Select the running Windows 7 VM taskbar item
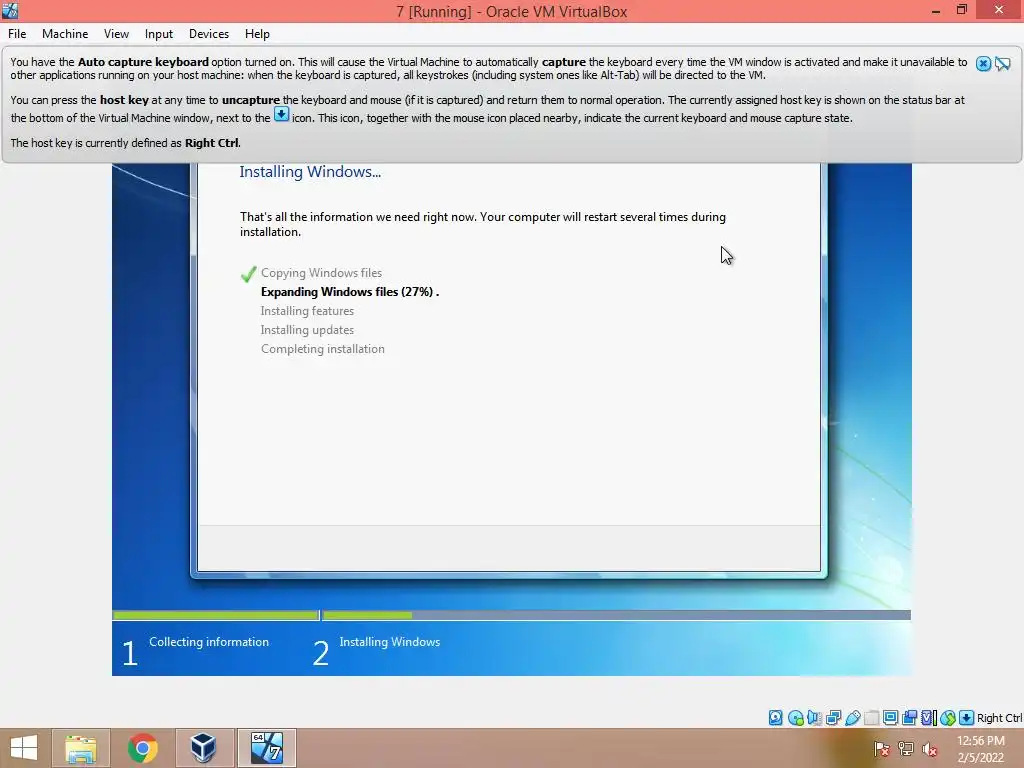 (266, 748)
